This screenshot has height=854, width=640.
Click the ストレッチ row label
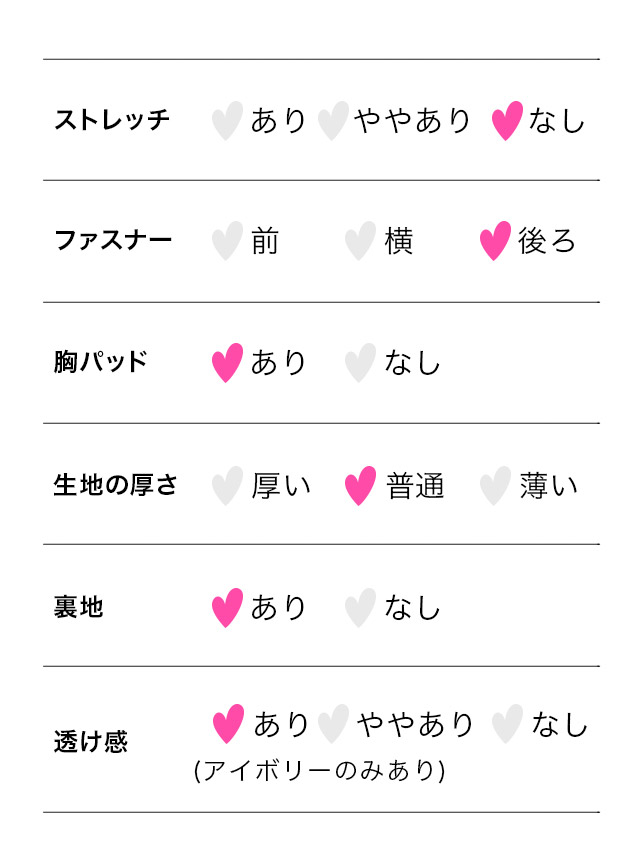[112, 121]
